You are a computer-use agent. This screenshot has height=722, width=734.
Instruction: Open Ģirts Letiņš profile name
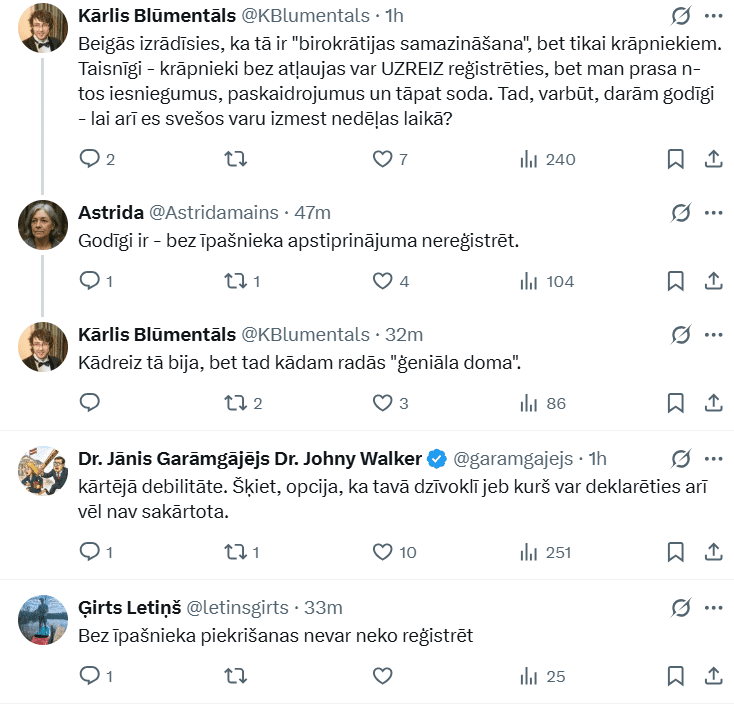pyautogui.click(x=128, y=607)
